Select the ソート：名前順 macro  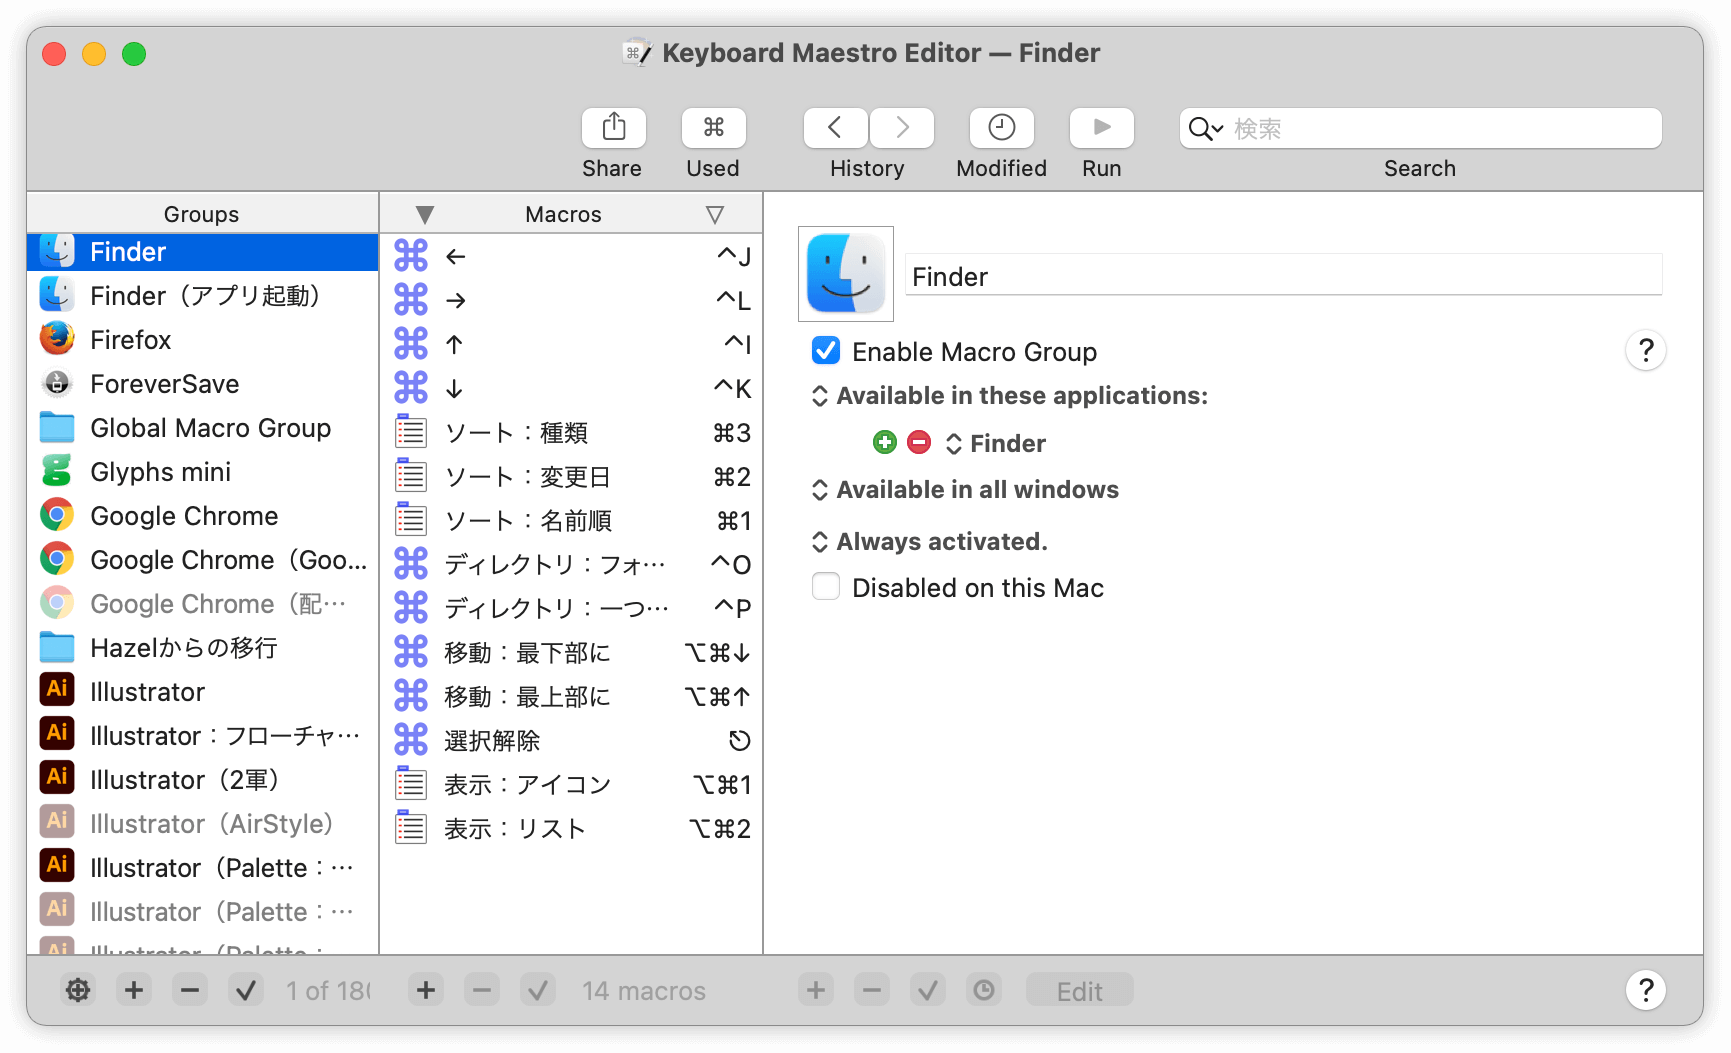click(572, 521)
